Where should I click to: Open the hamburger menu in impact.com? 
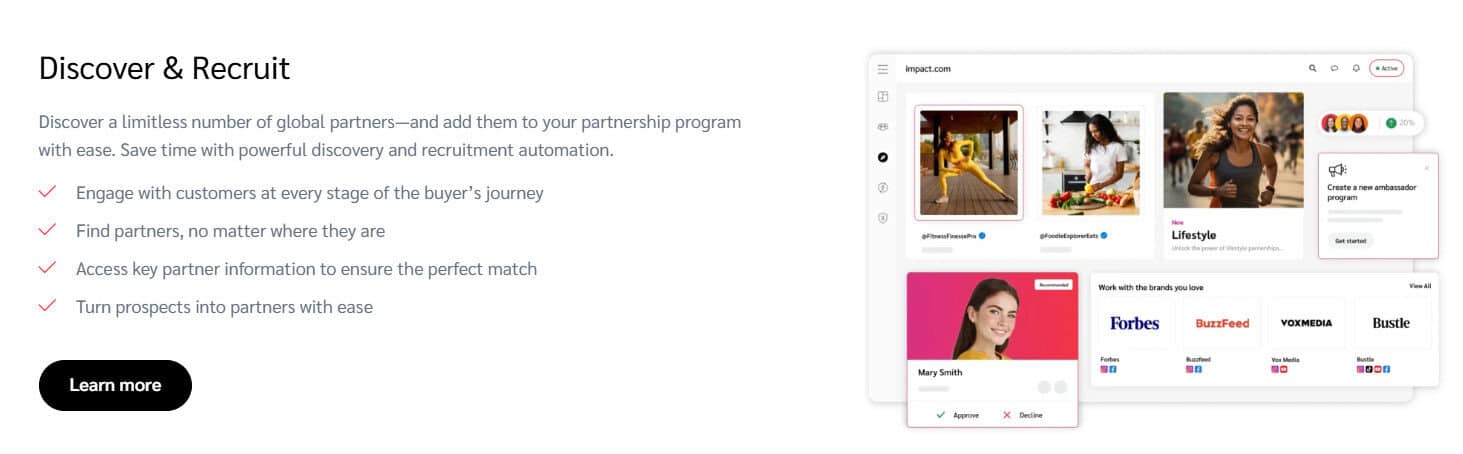(883, 69)
